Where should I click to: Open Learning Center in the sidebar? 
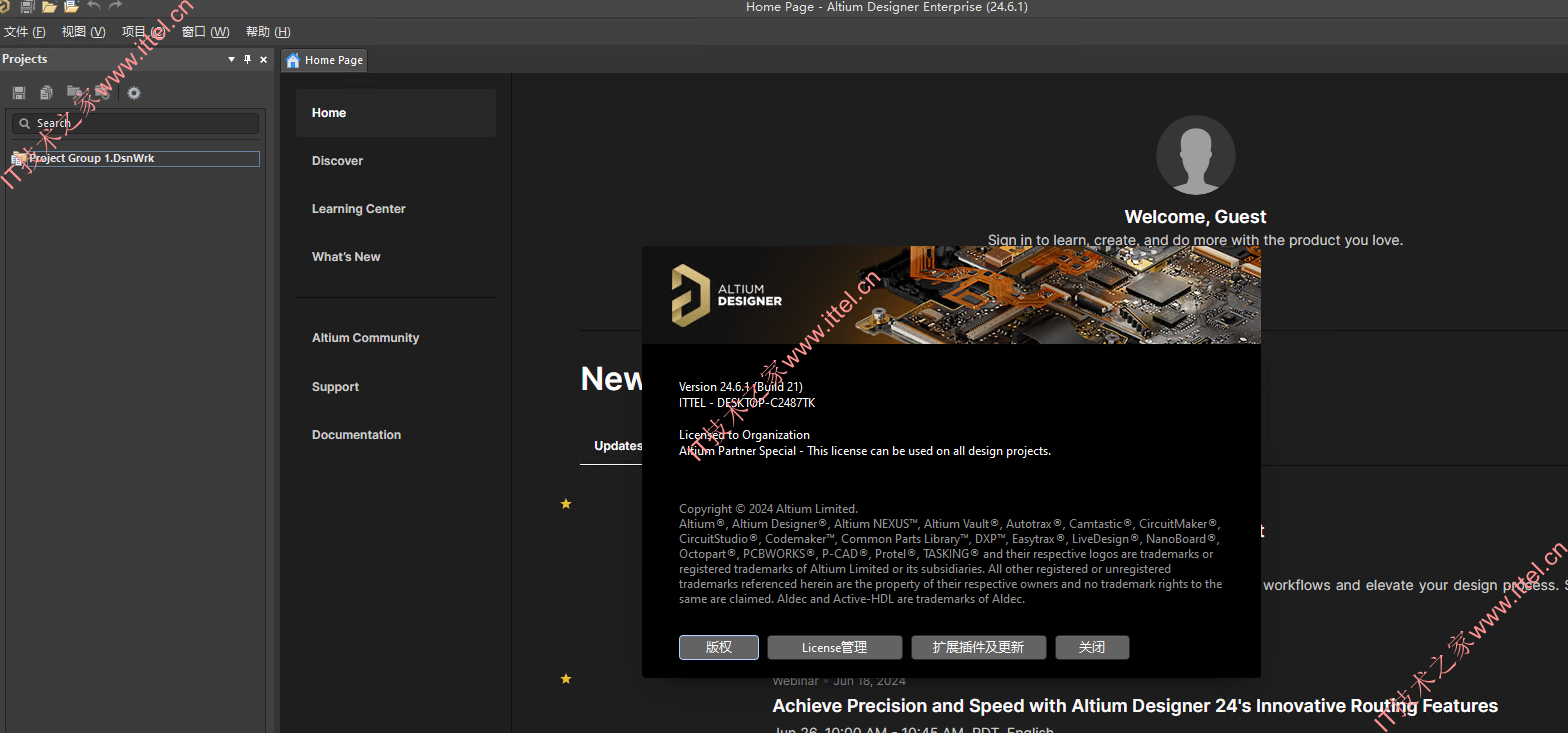[358, 209]
